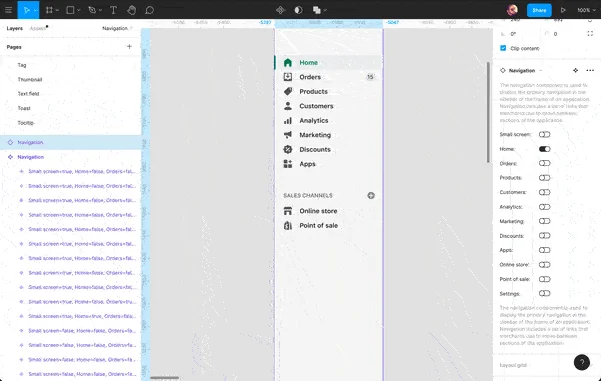This screenshot has width=601, height=381.
Task: Toggle the Apps property switch
Action: 544,250
